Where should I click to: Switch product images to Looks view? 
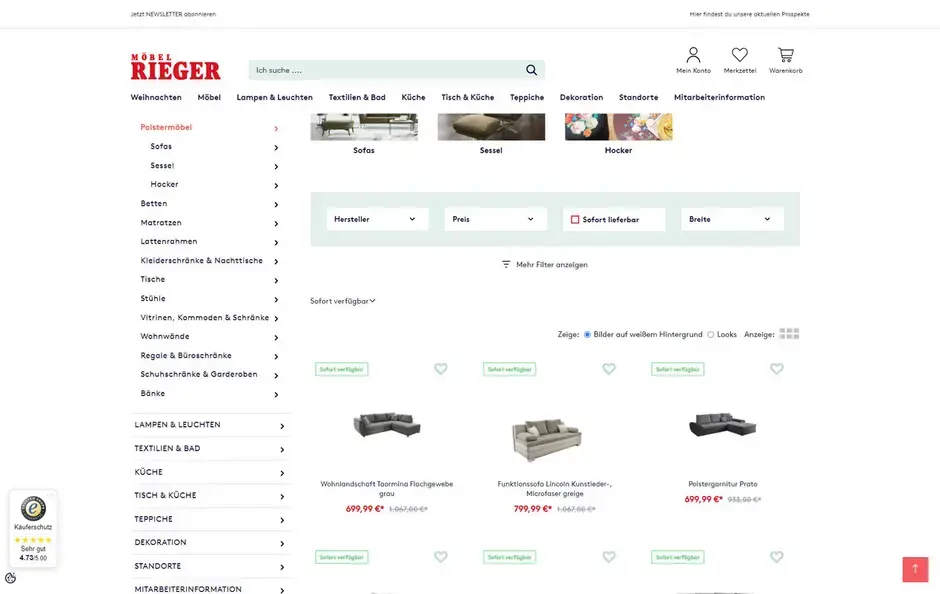710,334
